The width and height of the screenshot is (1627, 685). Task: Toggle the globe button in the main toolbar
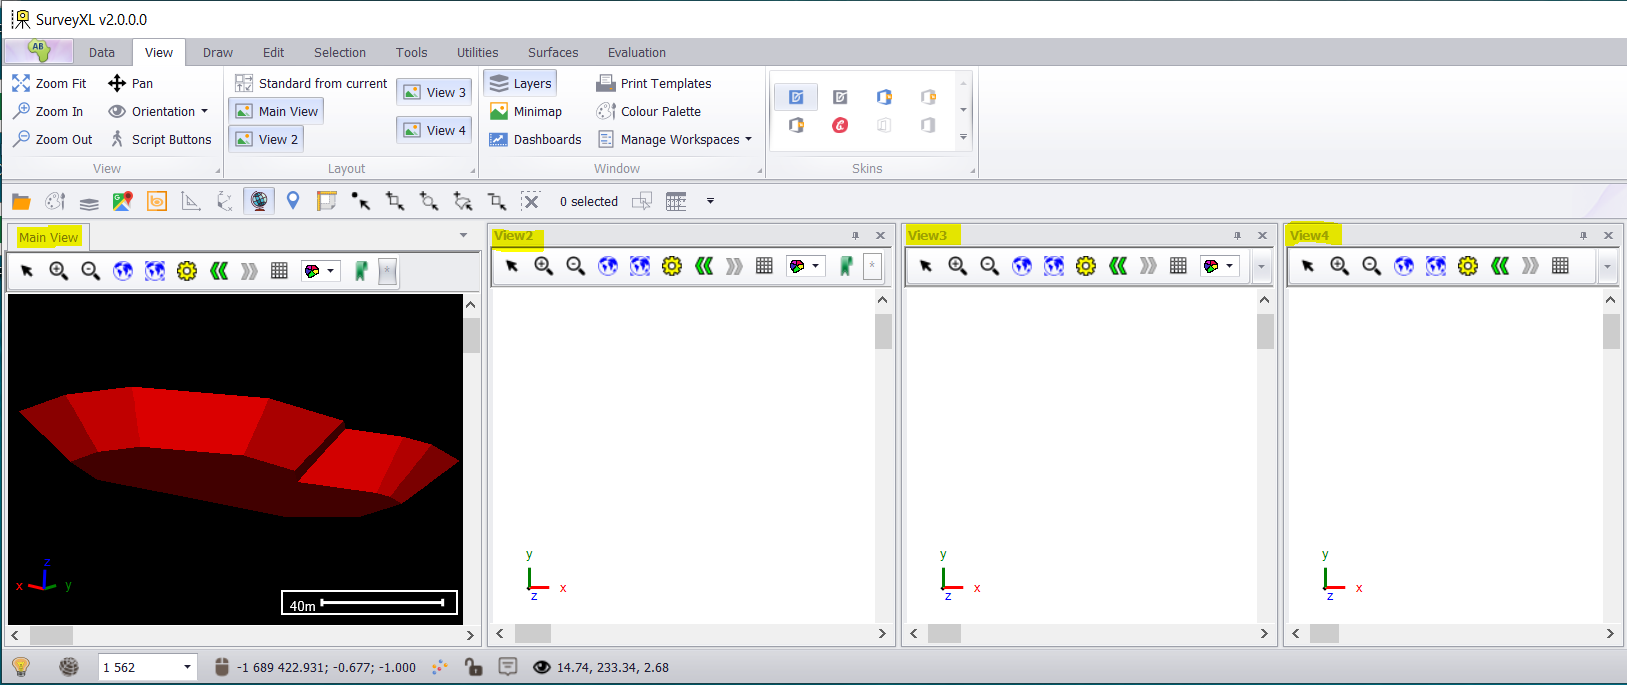point(259,201)
